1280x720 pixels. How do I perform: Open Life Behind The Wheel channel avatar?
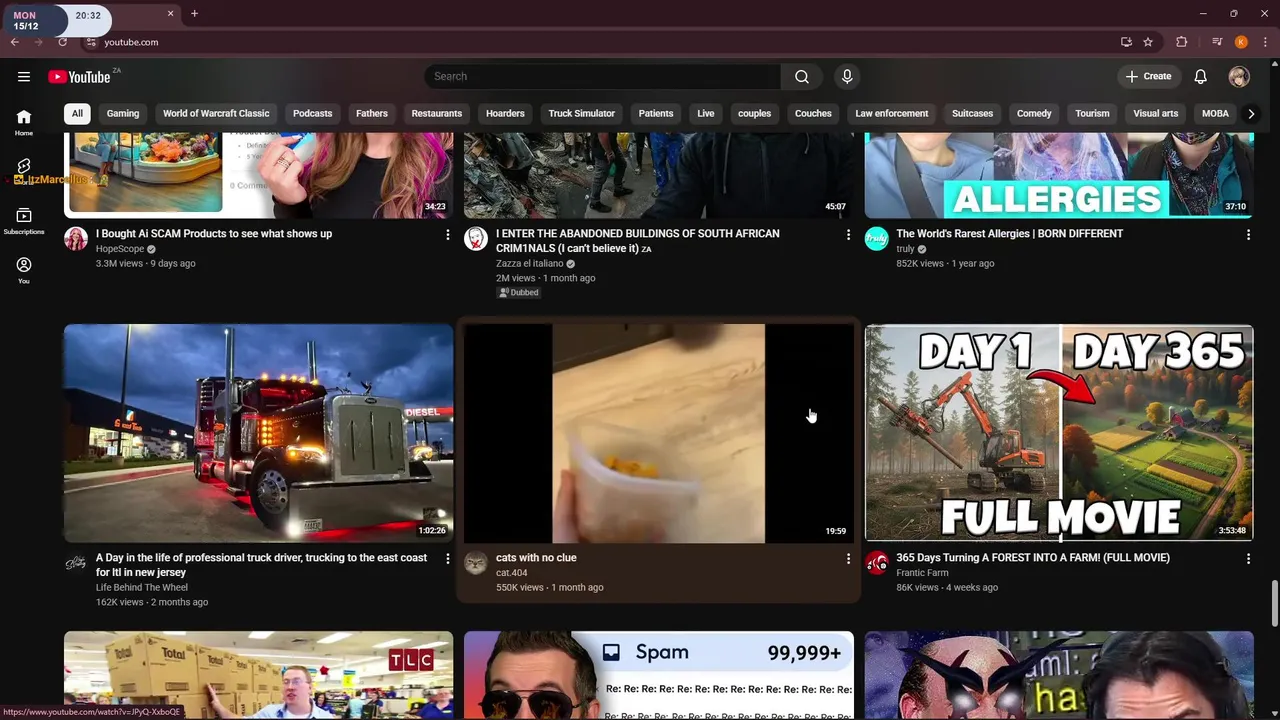point(76,562)
